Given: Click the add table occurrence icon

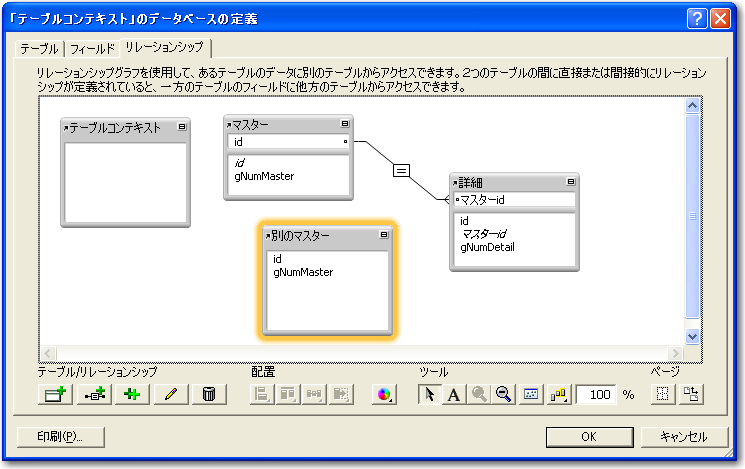Looking at the screenshot, I should click(54, 395).
